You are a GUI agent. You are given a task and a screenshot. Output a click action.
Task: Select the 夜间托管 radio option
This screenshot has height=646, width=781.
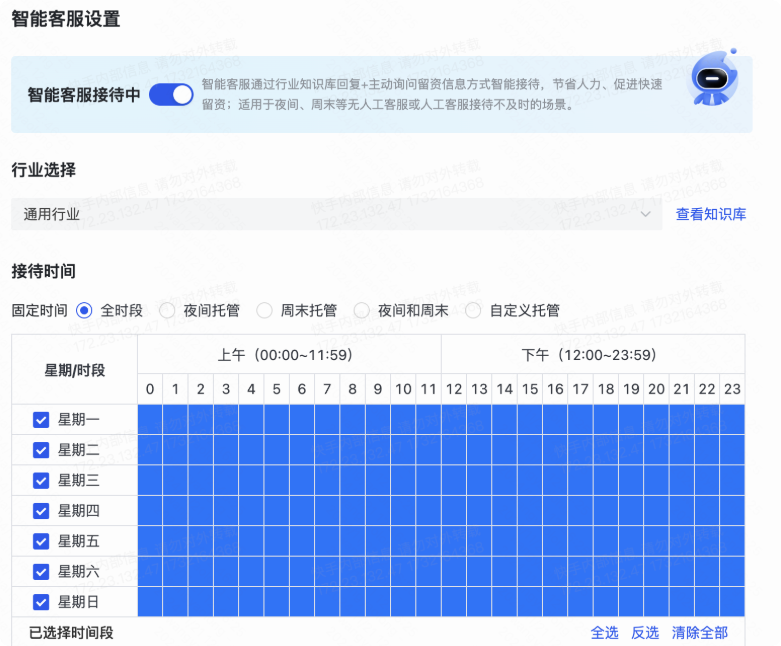click(x=167, y=311)
